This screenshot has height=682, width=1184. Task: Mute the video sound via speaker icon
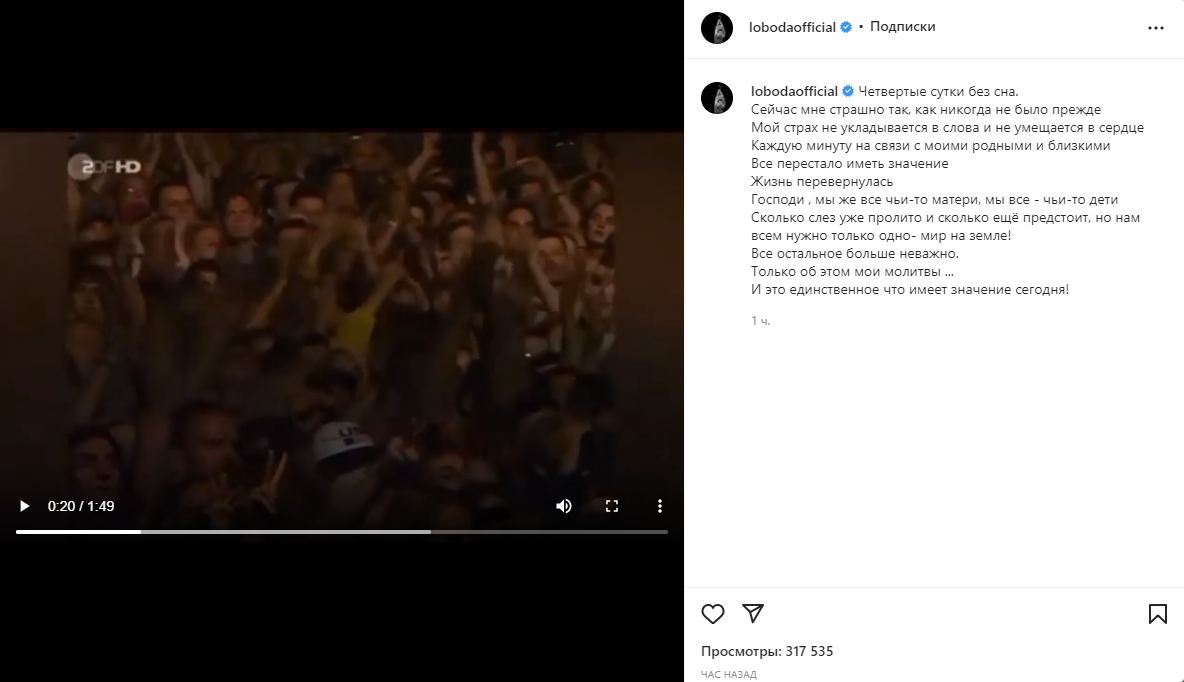(563, 506)
